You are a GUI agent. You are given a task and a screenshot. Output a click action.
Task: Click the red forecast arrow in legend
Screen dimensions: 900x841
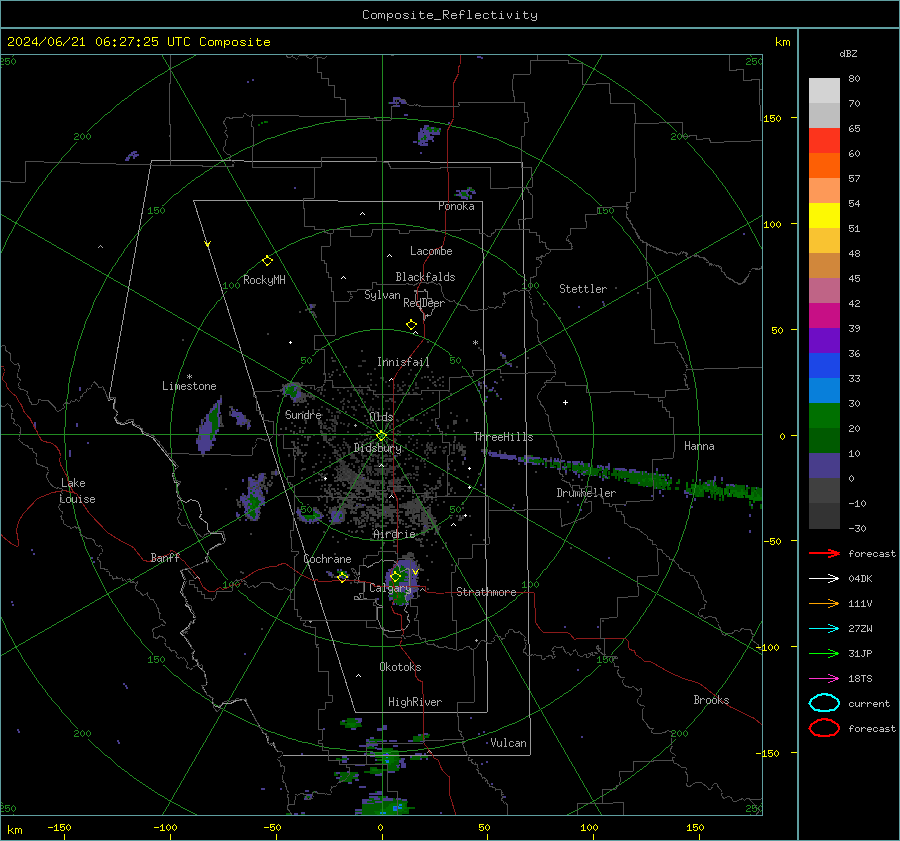824,553
